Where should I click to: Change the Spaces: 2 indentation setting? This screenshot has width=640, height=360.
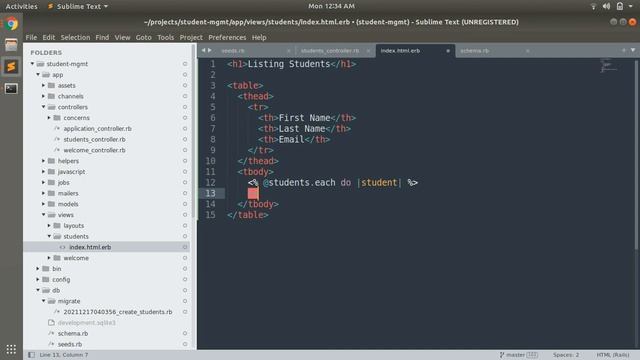[566, 355]
